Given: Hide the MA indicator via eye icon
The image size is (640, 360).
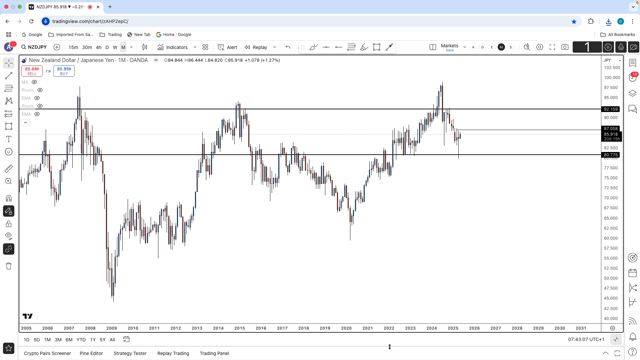Looking at the screenshot, I should pos(34,82).
